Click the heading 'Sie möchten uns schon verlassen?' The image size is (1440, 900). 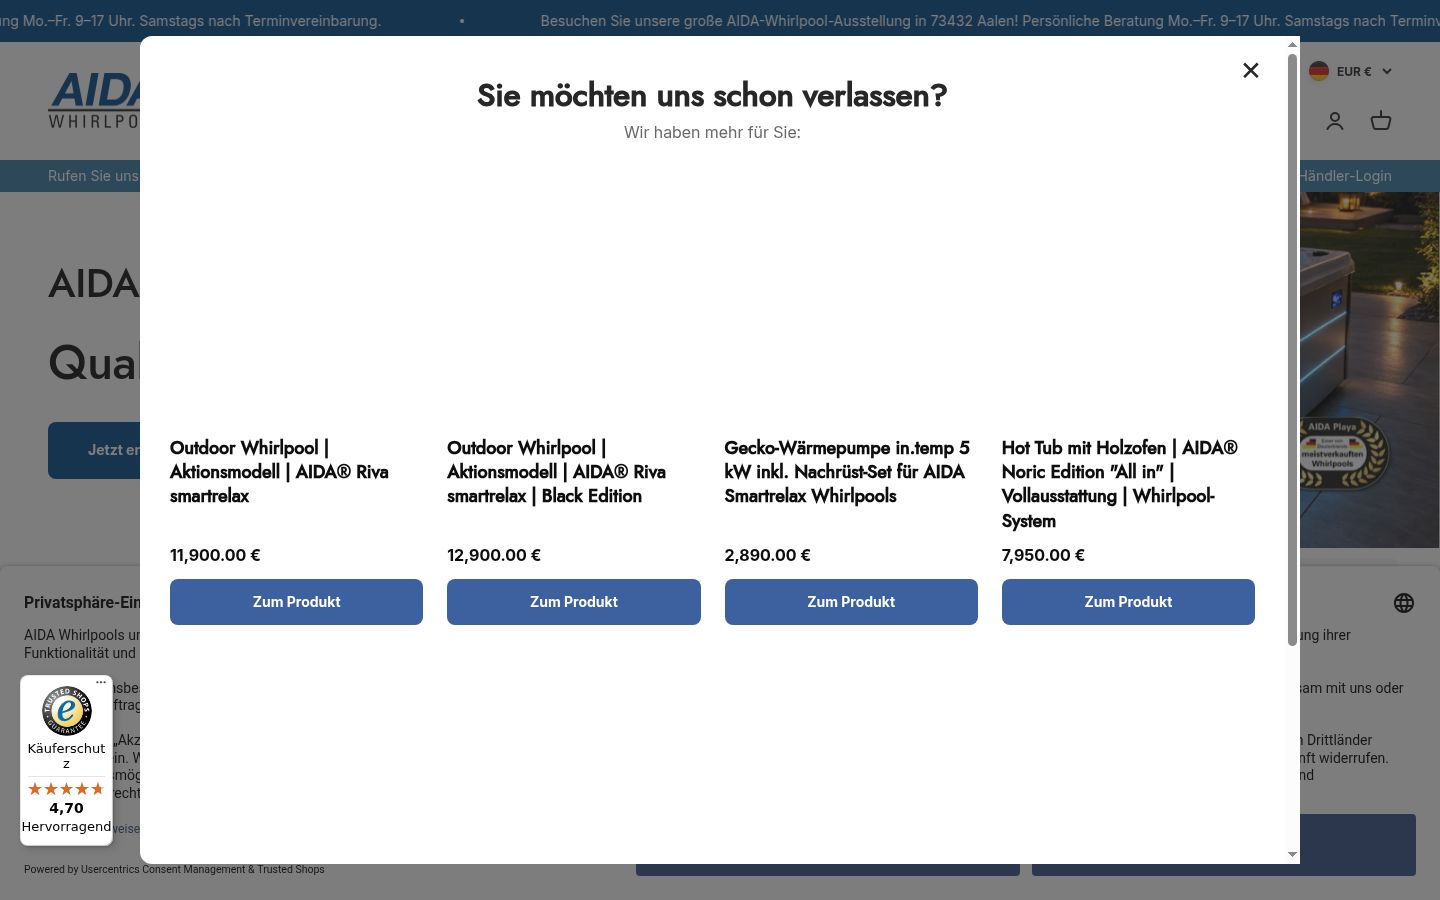712,96
